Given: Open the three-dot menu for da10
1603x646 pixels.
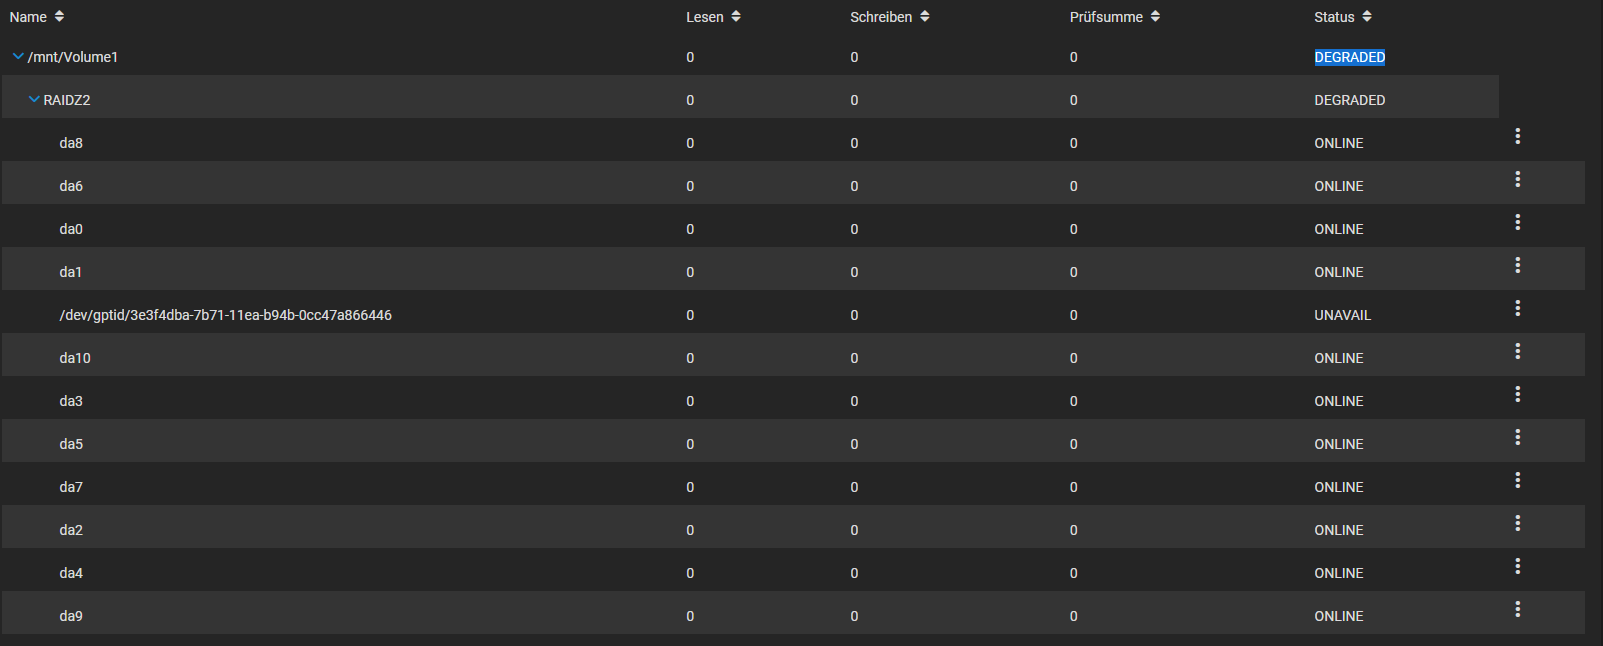Looking at the screenshot, I should pyautogui.click(x=1517, y=351).
